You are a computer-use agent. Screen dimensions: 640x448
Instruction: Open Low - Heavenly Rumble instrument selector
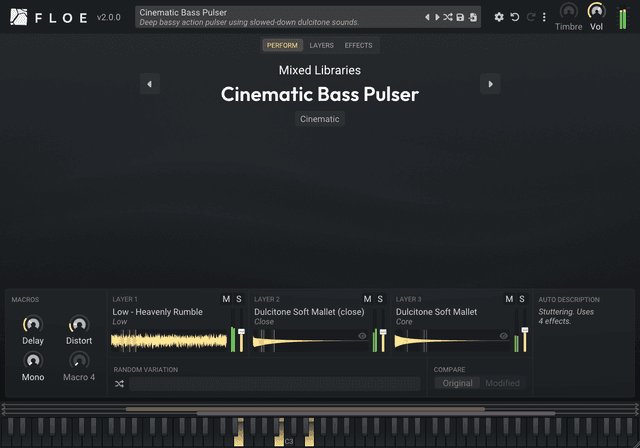158,312
